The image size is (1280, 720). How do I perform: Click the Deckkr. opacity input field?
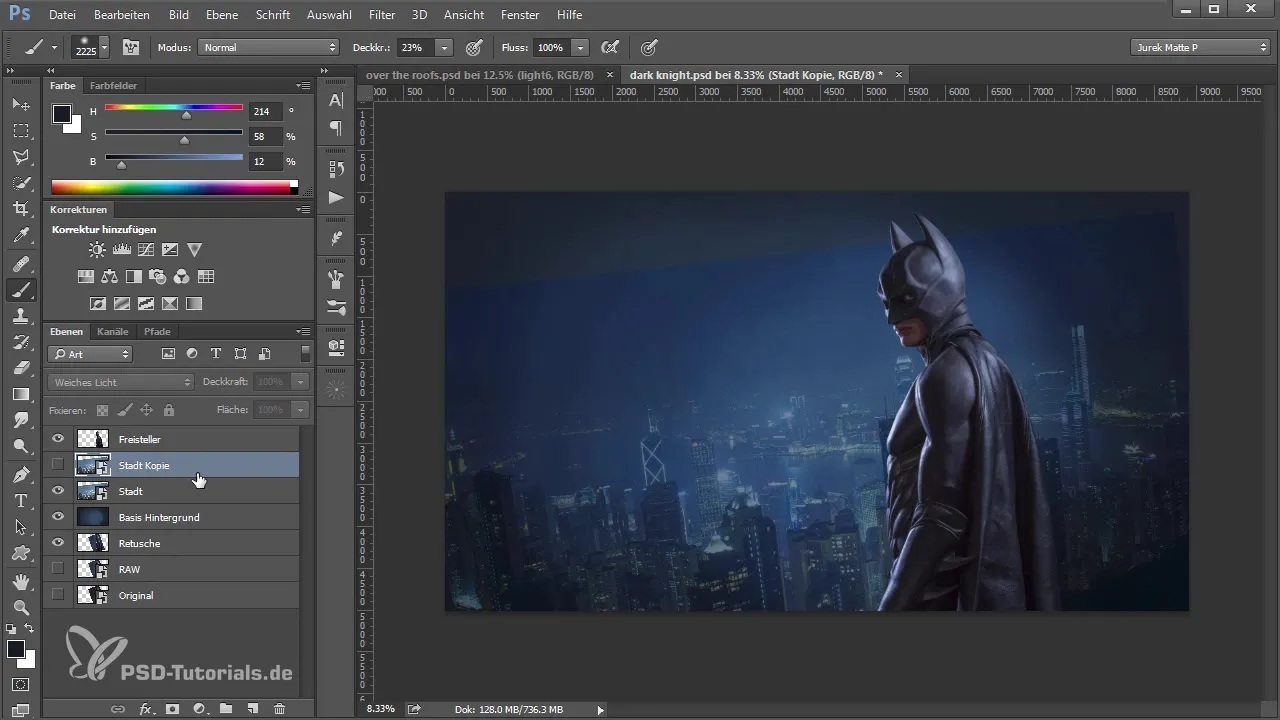(x=413, y=47)
